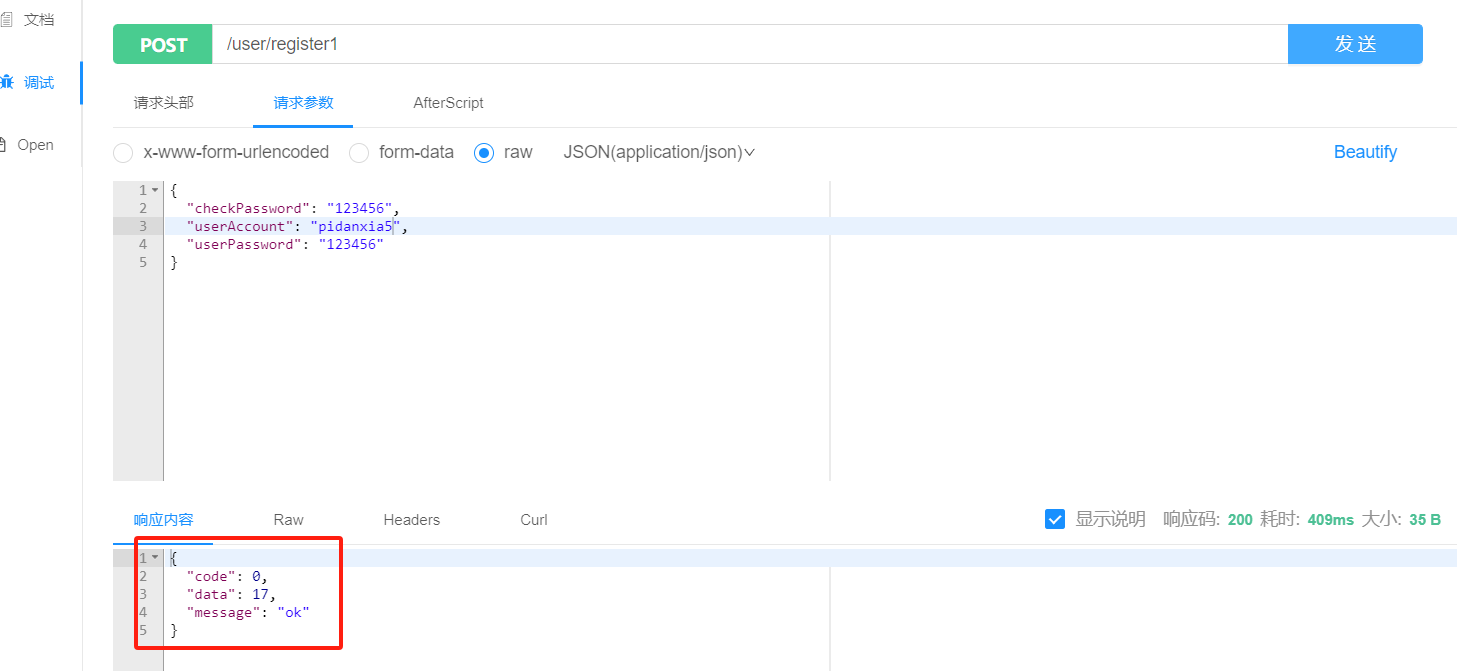Collapse response JSON at line 1 fold arrow

click(155, 557)
